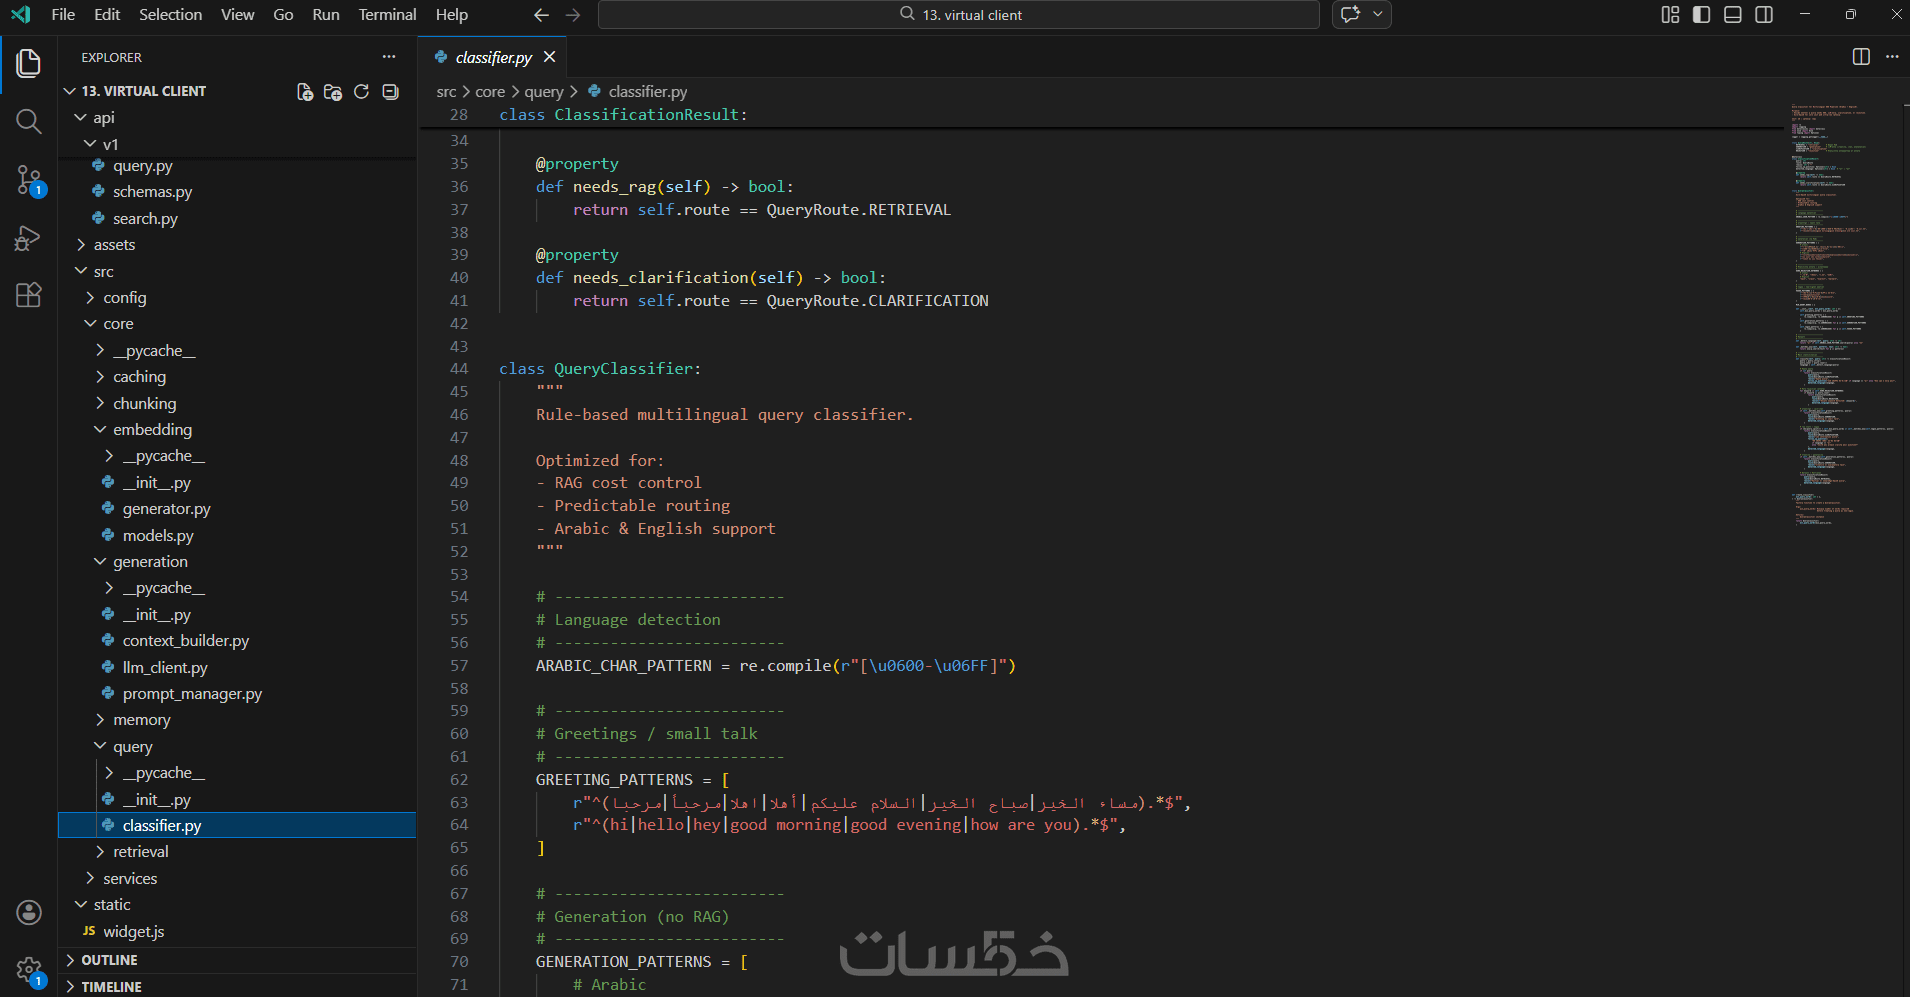Open the Accounts menu icon
This screenshot has height=997, width=1910.
(x=29, y=912)
